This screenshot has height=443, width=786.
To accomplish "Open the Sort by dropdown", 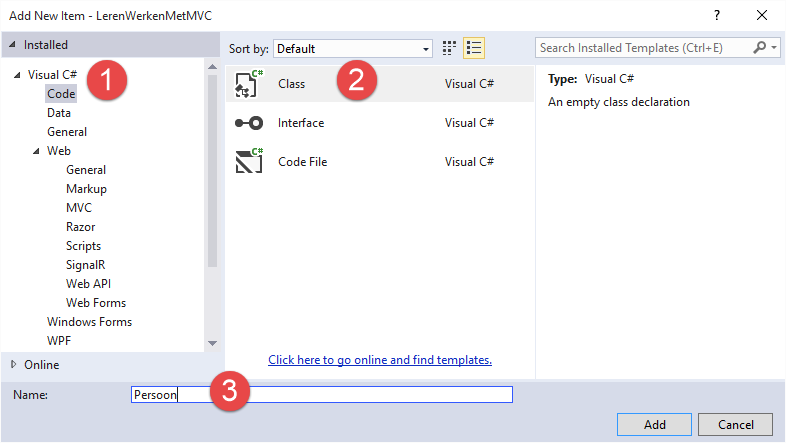I will coord(353,48).
